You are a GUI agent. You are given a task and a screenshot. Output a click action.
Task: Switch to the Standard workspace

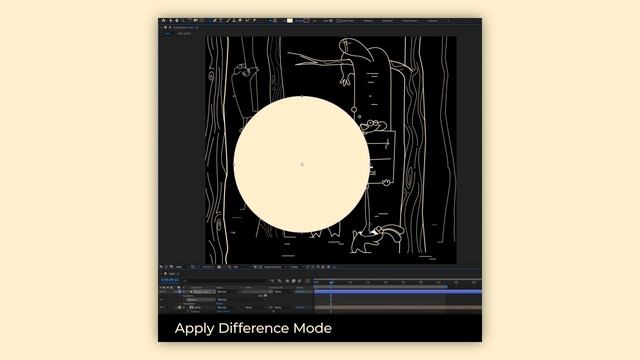[387, 21]
